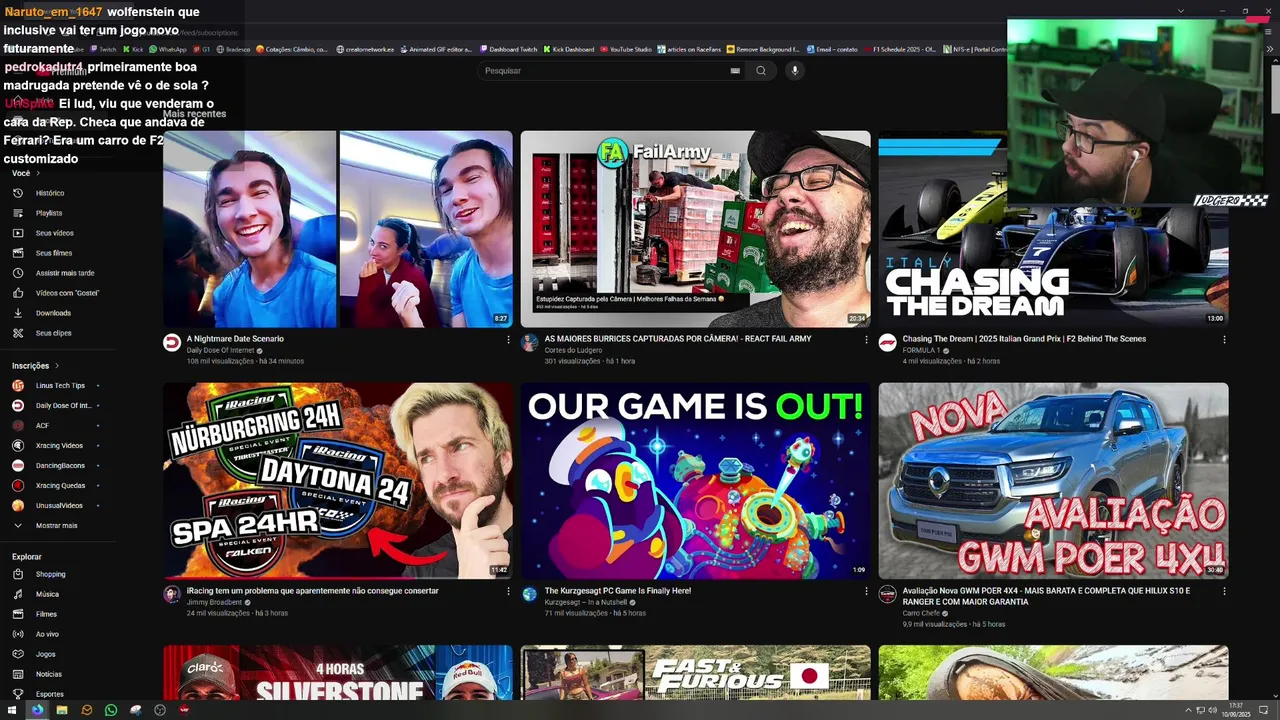Open options menu for iRacing problema video

508,591
